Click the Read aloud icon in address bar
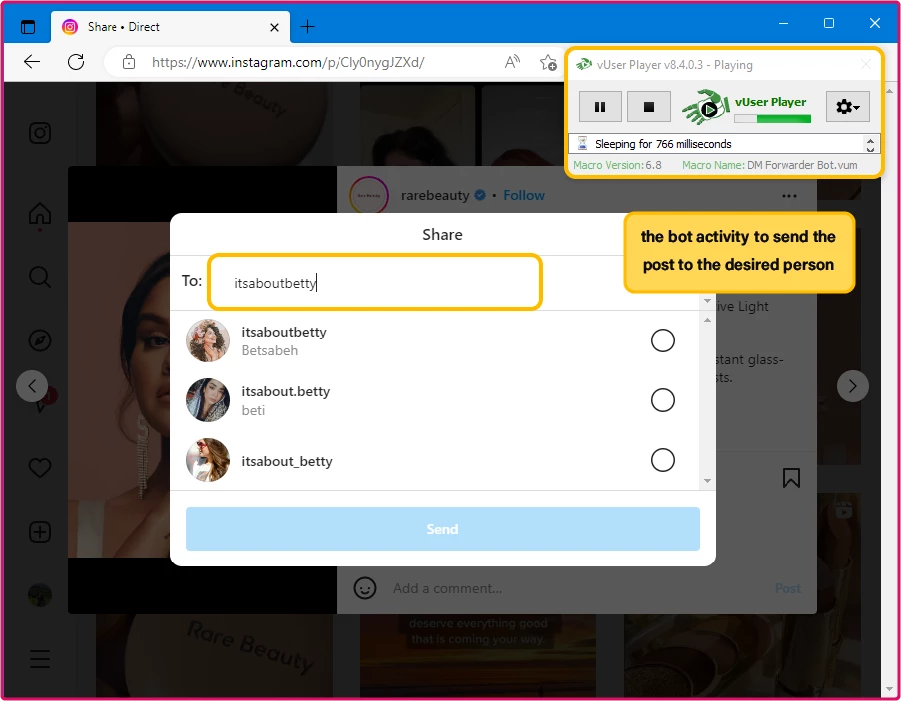 coord(512,62)
